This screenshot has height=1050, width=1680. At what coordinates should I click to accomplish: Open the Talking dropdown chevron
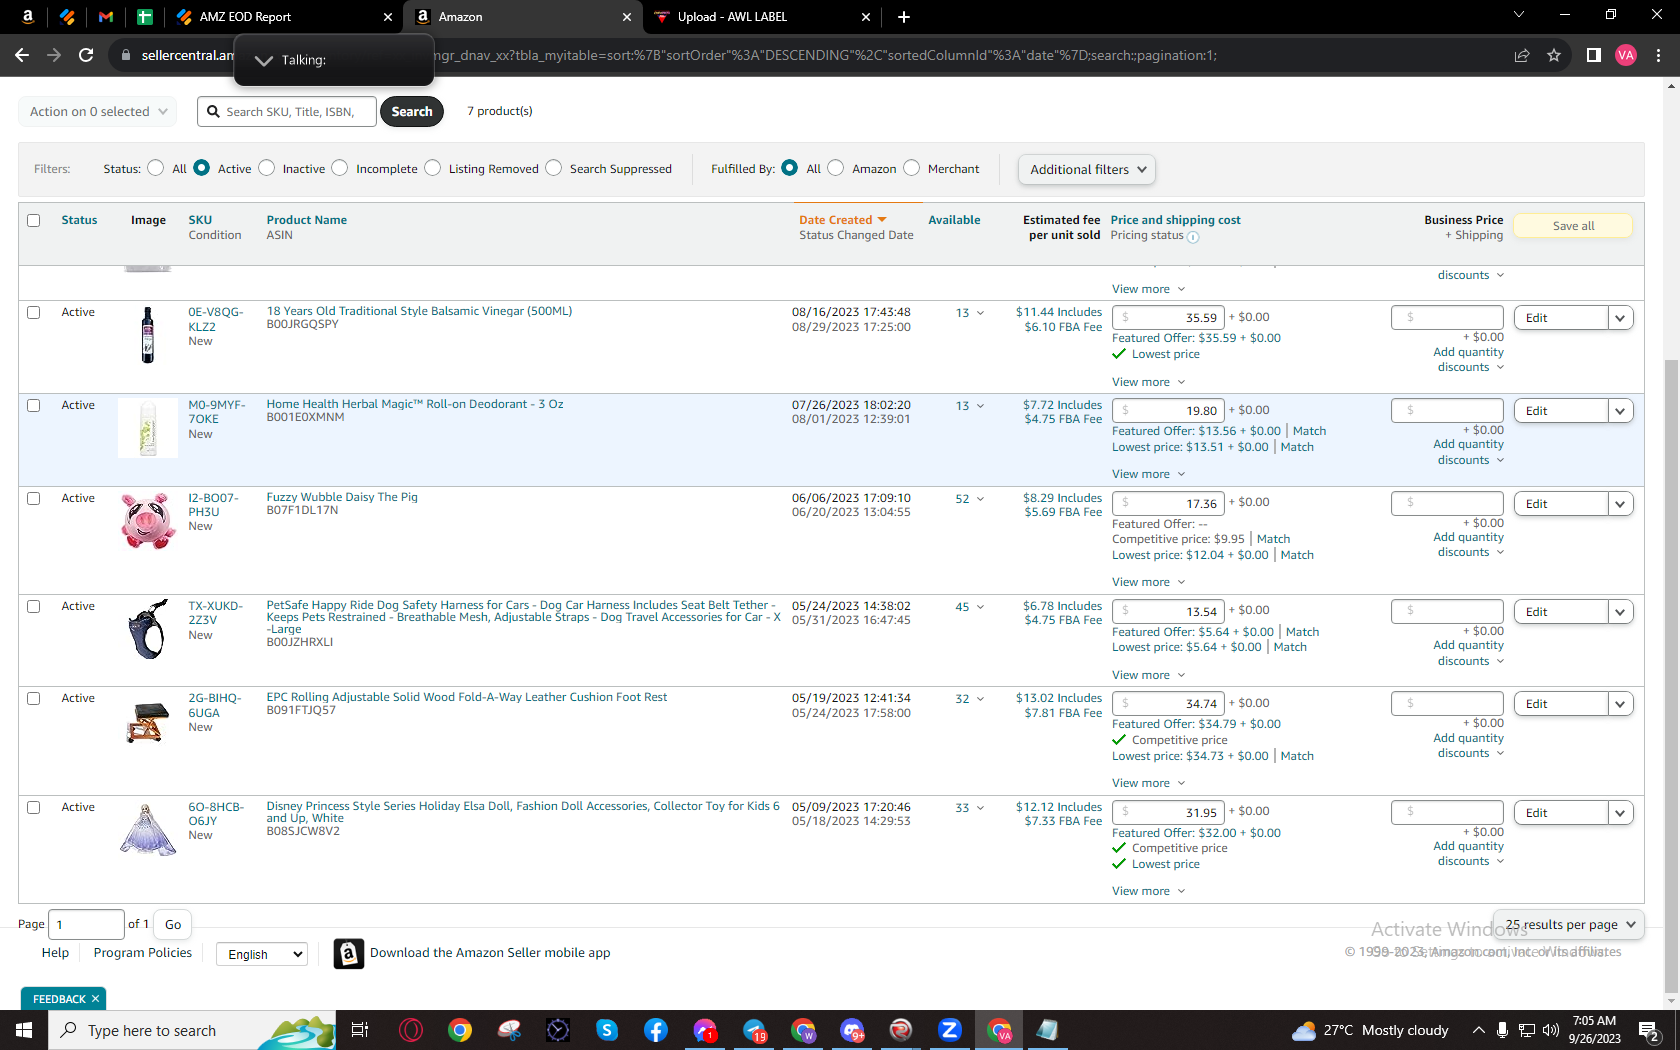pos(264,60)
